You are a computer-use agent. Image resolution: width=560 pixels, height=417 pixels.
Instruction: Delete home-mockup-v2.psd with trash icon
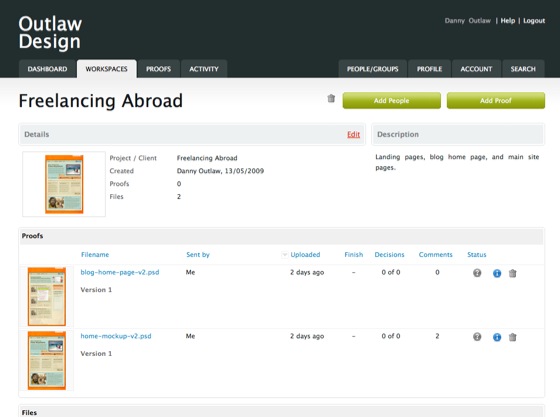coord(512,337)
